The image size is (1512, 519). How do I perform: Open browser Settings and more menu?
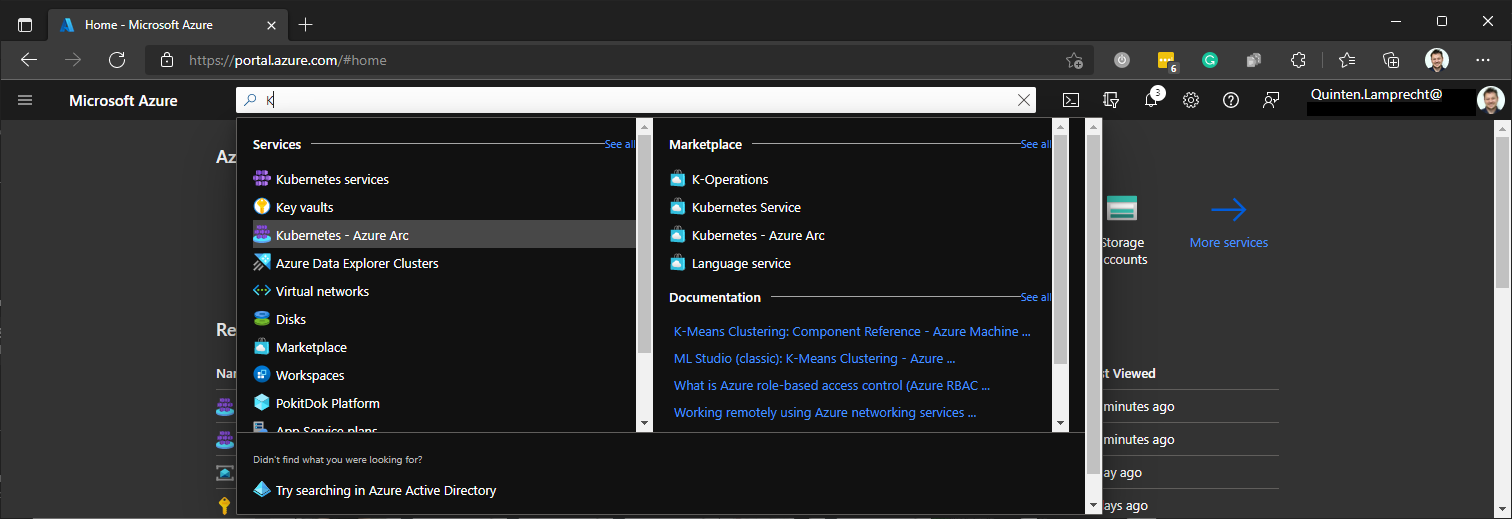coord(1483,60)
